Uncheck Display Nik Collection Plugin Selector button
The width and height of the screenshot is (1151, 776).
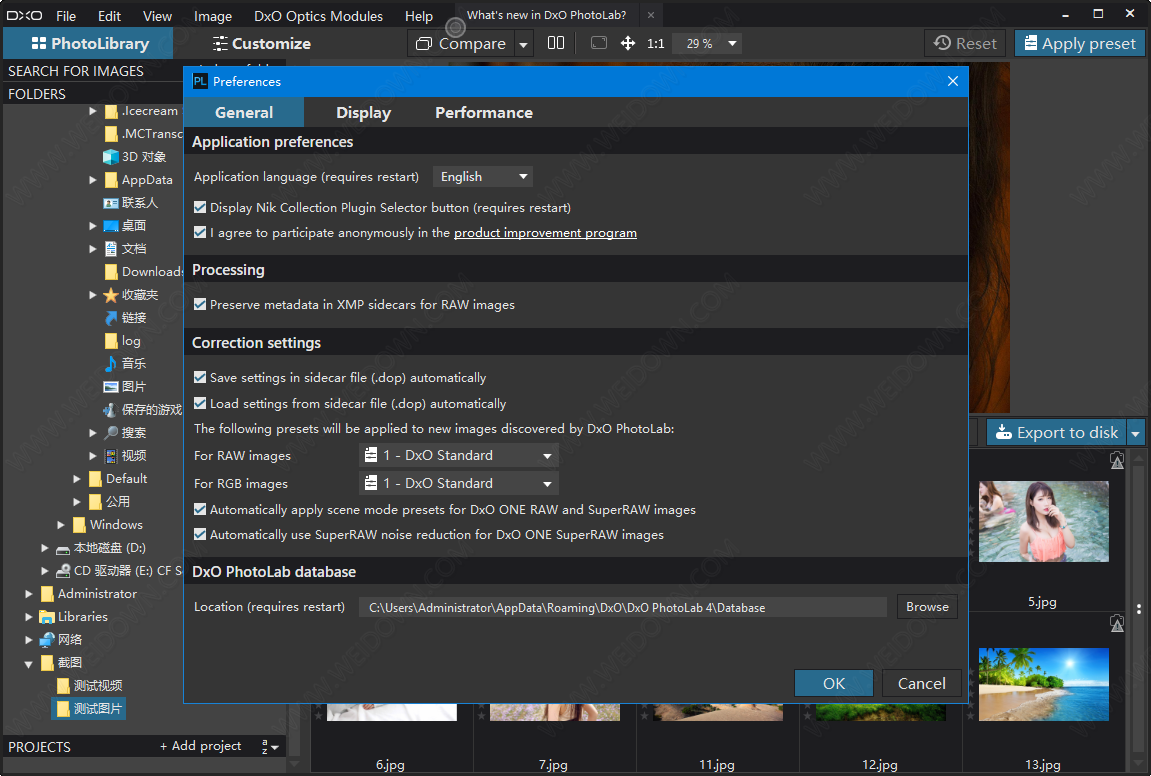(x=200, y=208)
